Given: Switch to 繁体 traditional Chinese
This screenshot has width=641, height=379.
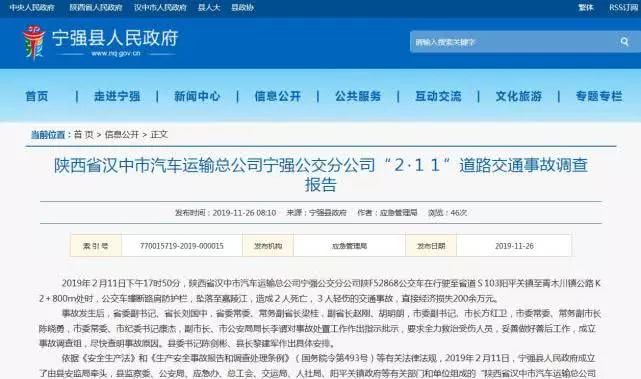Looking at the screenshot, I should [586, 7].
